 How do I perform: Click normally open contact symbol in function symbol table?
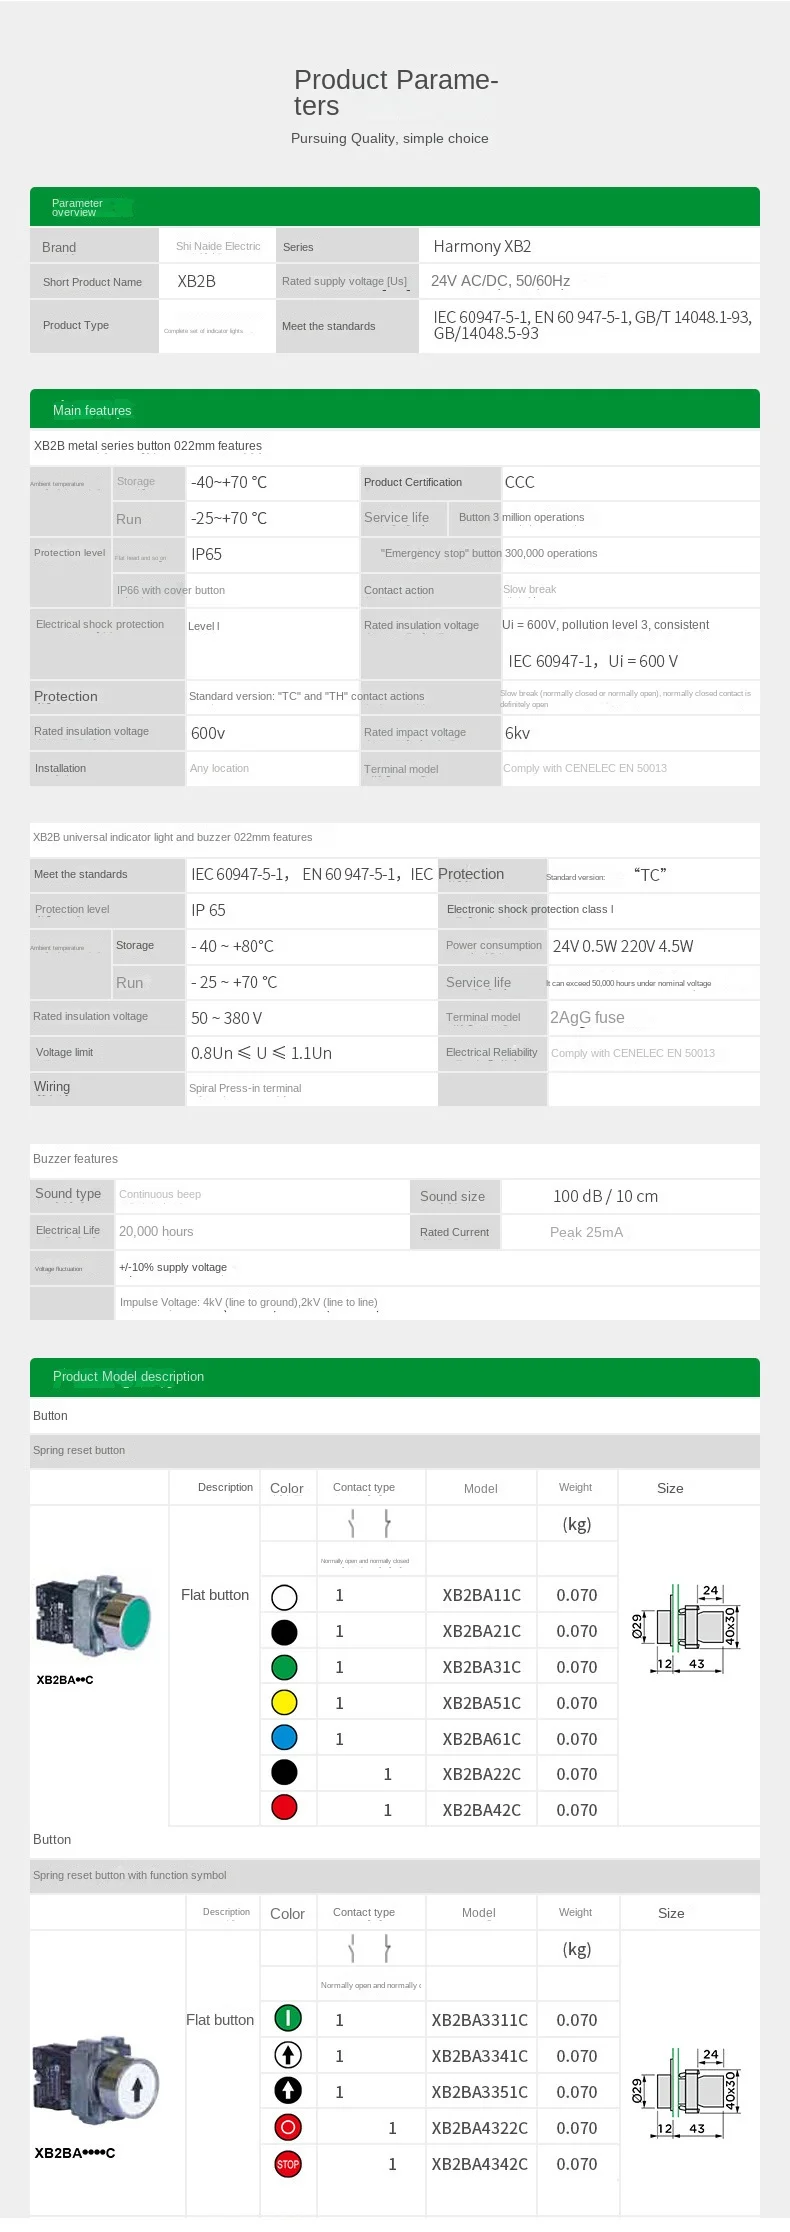coord(352,1948)
